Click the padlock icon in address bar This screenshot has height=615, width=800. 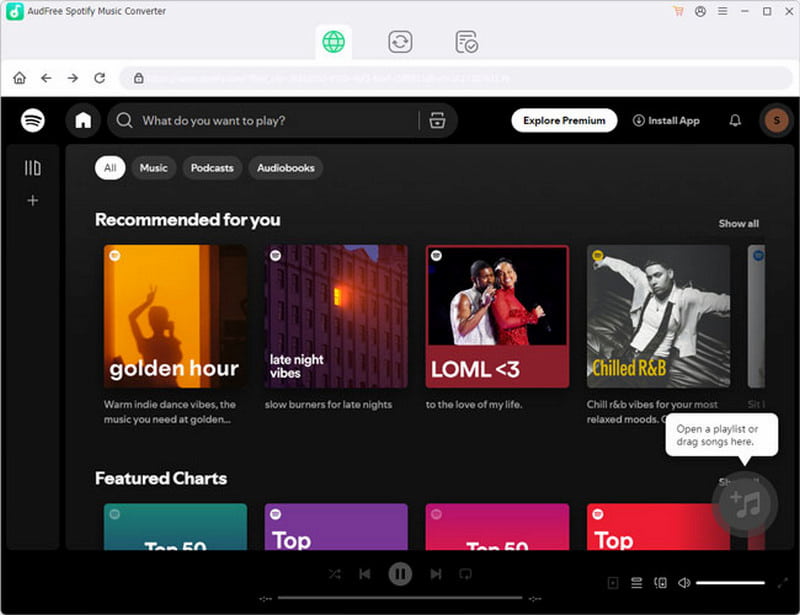coord(138,78)
